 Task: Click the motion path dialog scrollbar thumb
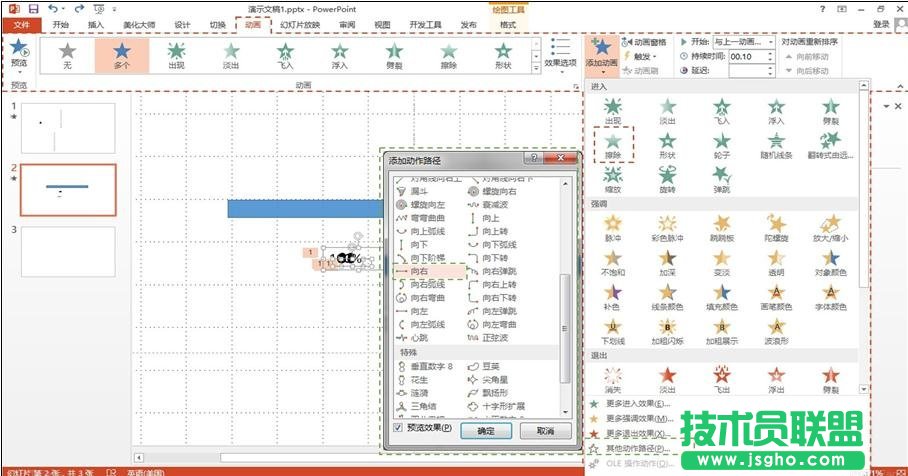pyautogui.click(x=565, y=328)
